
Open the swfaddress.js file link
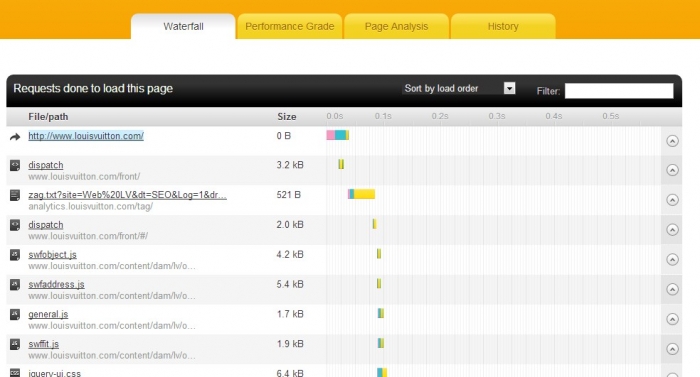[56, 284]
